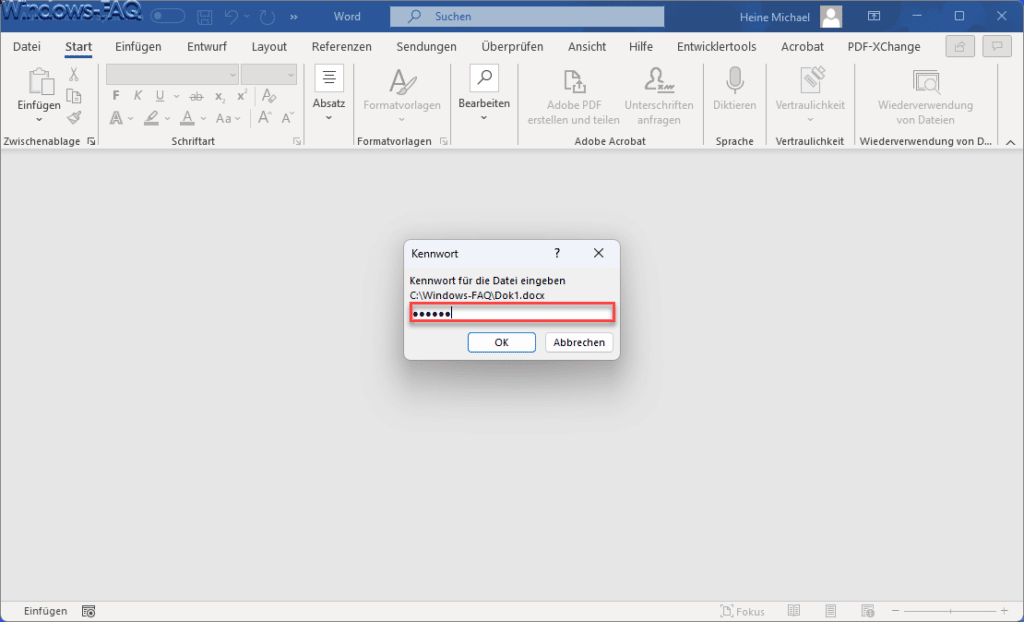Screen dimensions: 1024x622
Task: Click the zoom slider in status bar
Action: tap(951, 612)
